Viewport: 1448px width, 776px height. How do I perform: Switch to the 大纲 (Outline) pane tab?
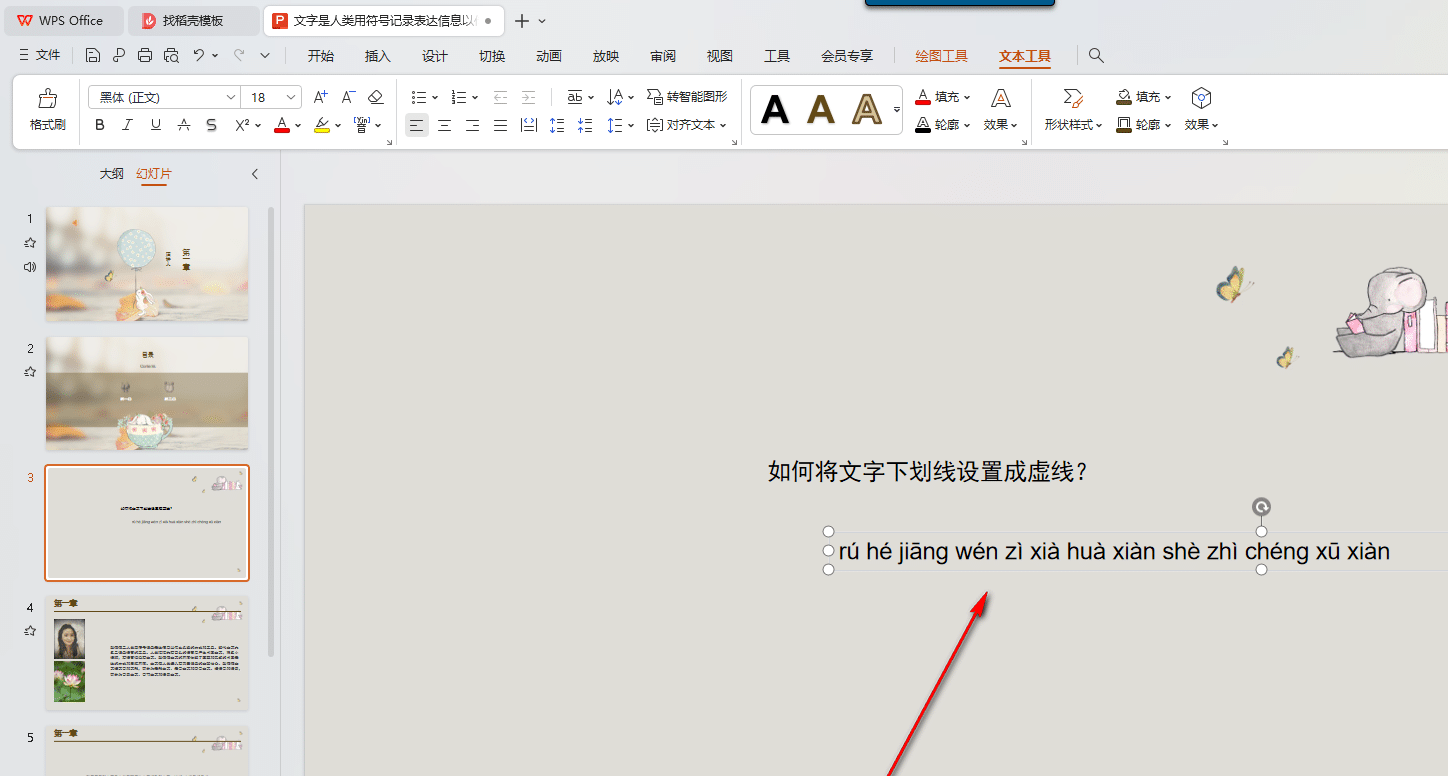pos(112,174)
